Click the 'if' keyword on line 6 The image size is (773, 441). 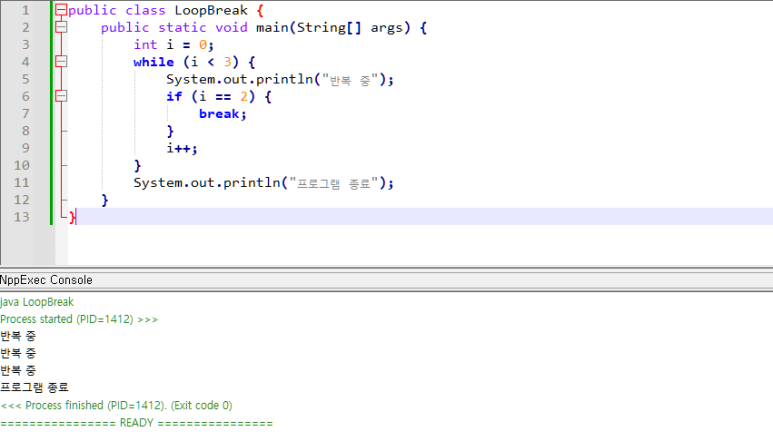tap(174, 97)
